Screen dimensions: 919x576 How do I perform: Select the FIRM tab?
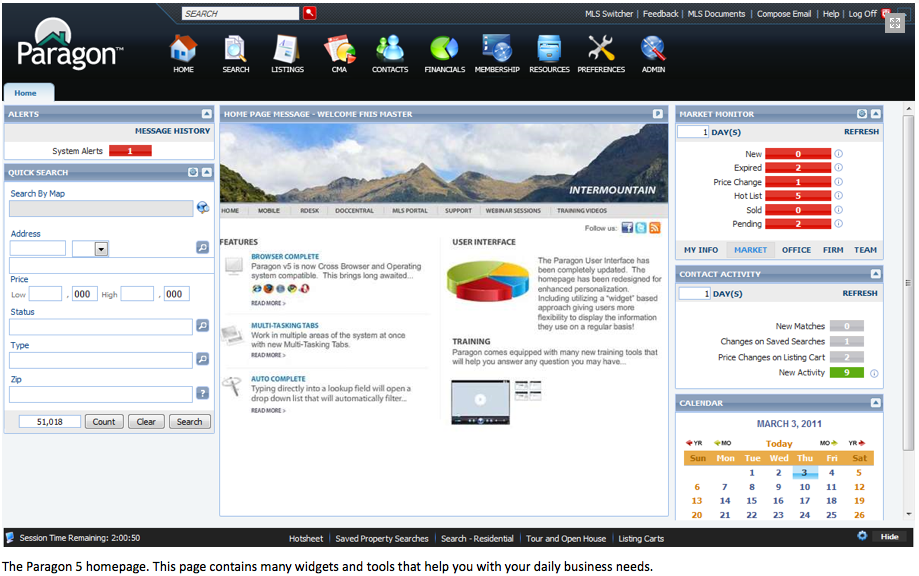tap(833, 250)
